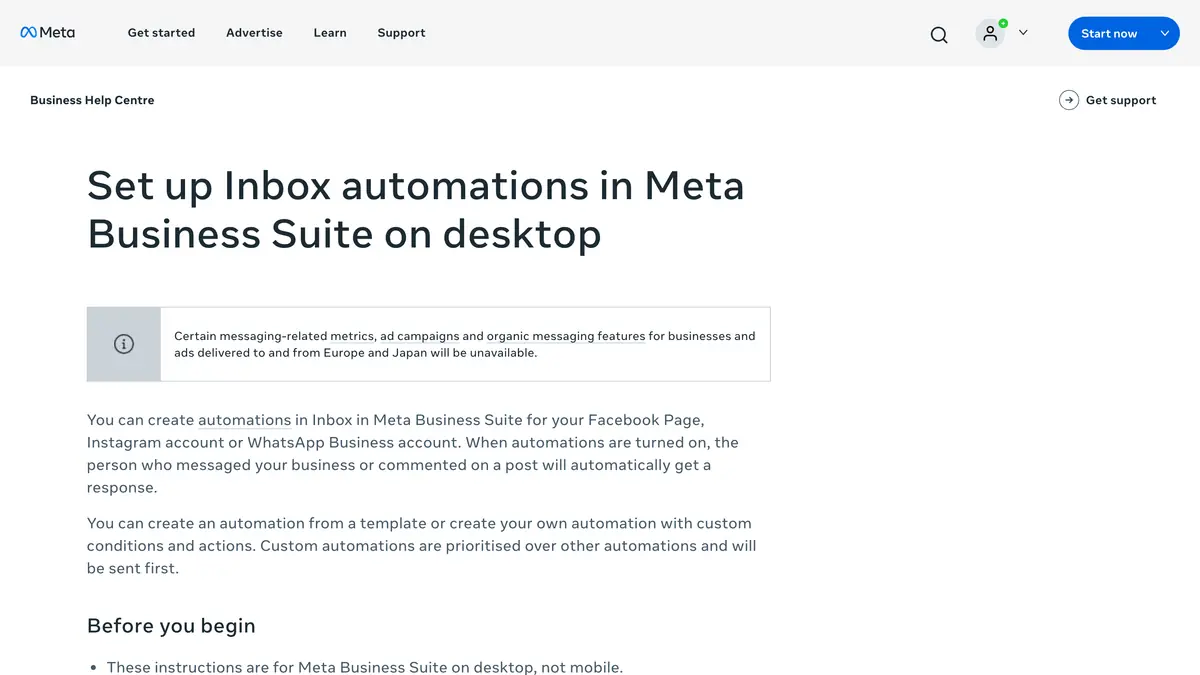Go to Business Help Centre
Image resolution: width=1200 pixels, height=675 pixels.
coord(92,100)
